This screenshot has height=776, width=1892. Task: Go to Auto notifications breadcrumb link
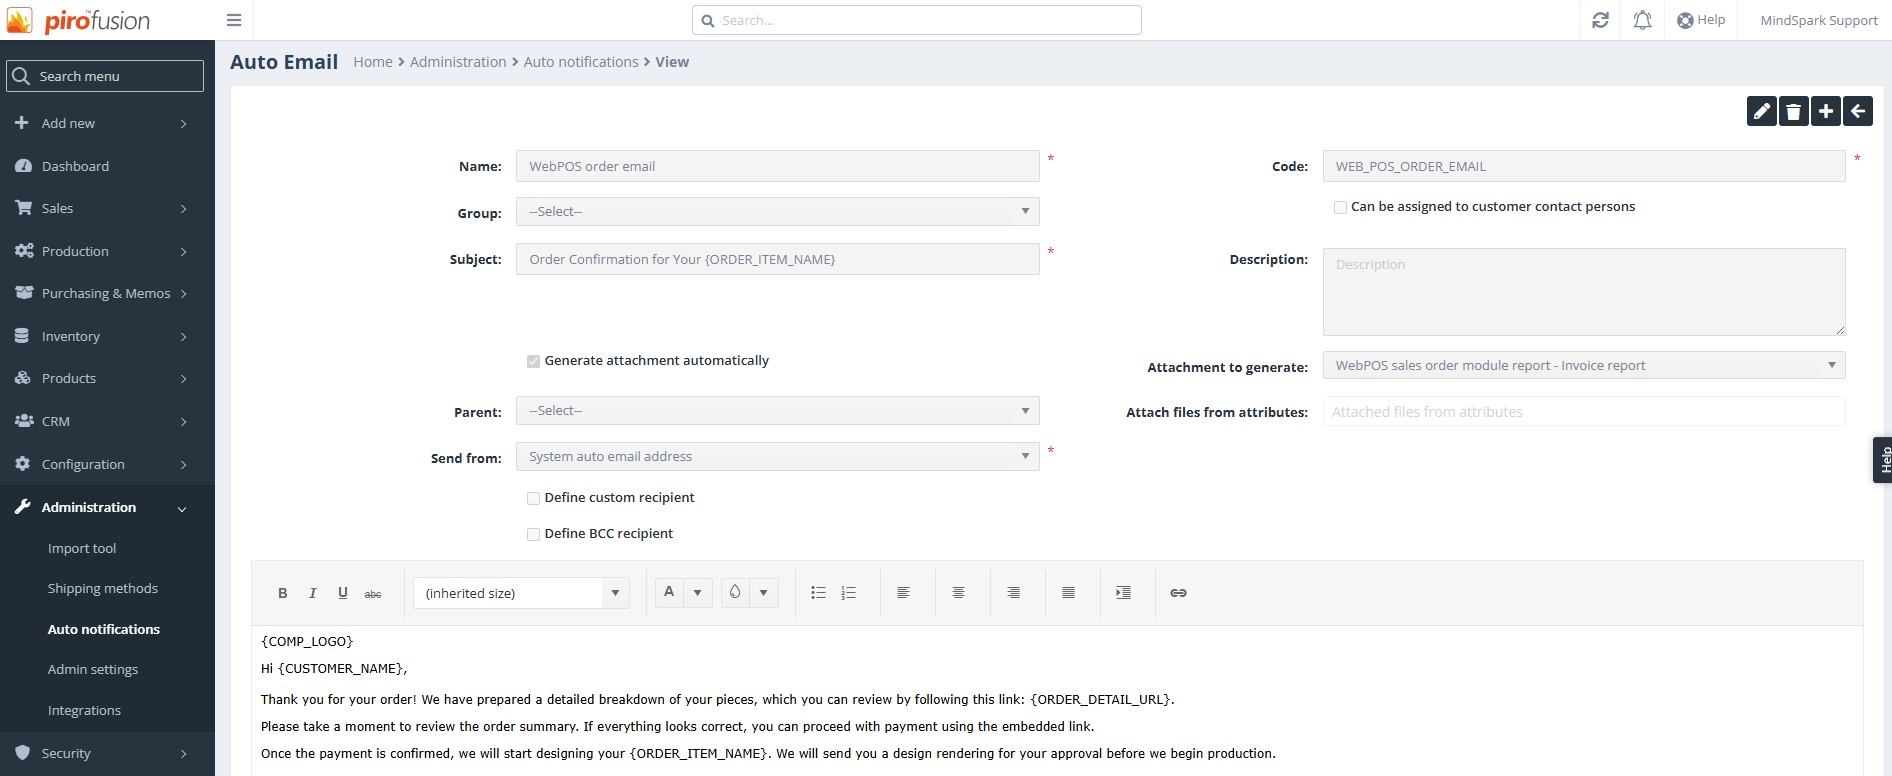(x=581, y=62)
